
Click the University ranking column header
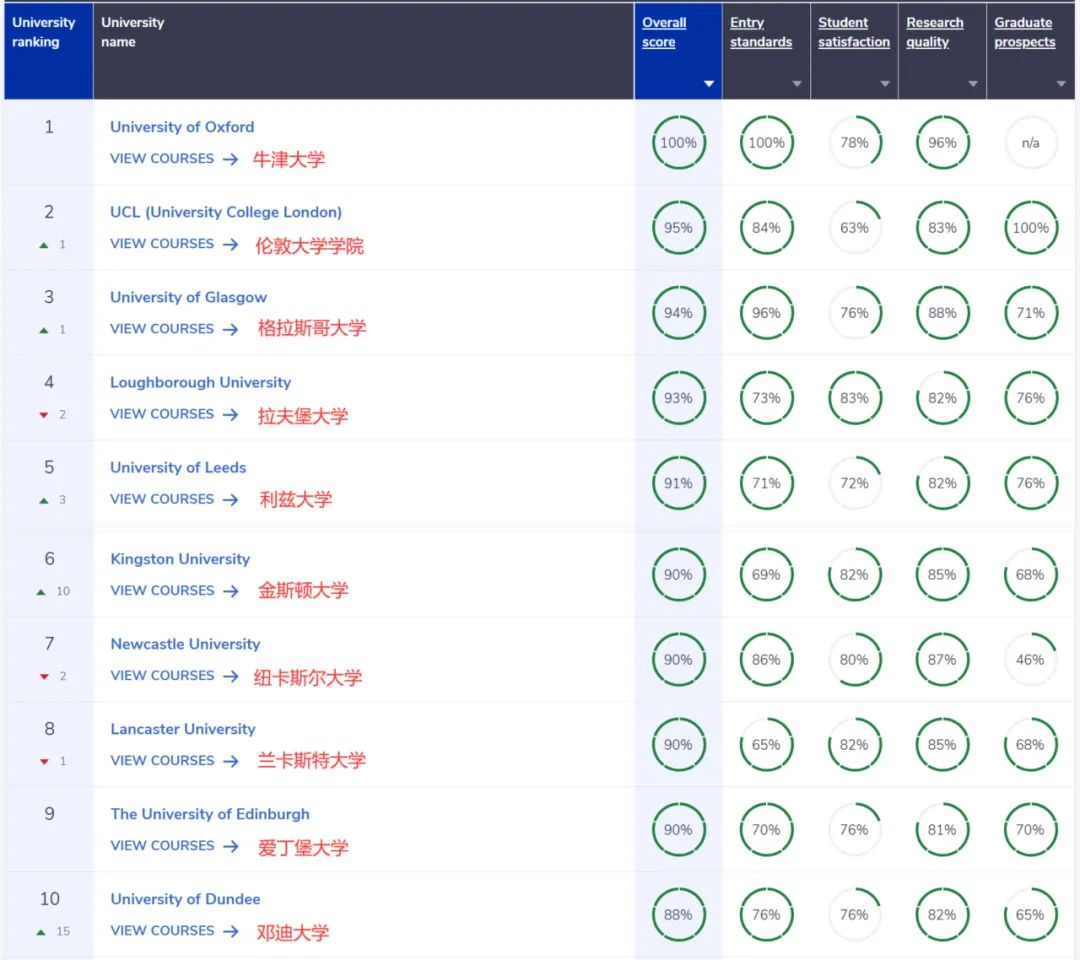(48, 51)
